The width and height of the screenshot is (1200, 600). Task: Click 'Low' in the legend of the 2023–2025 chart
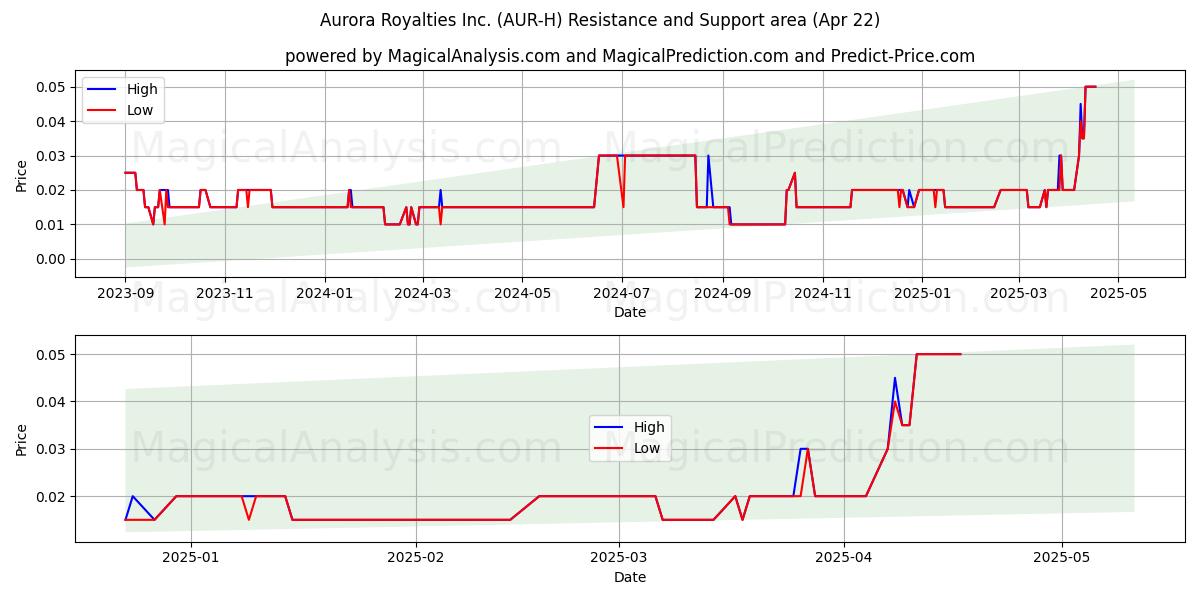tap(140, 110)
